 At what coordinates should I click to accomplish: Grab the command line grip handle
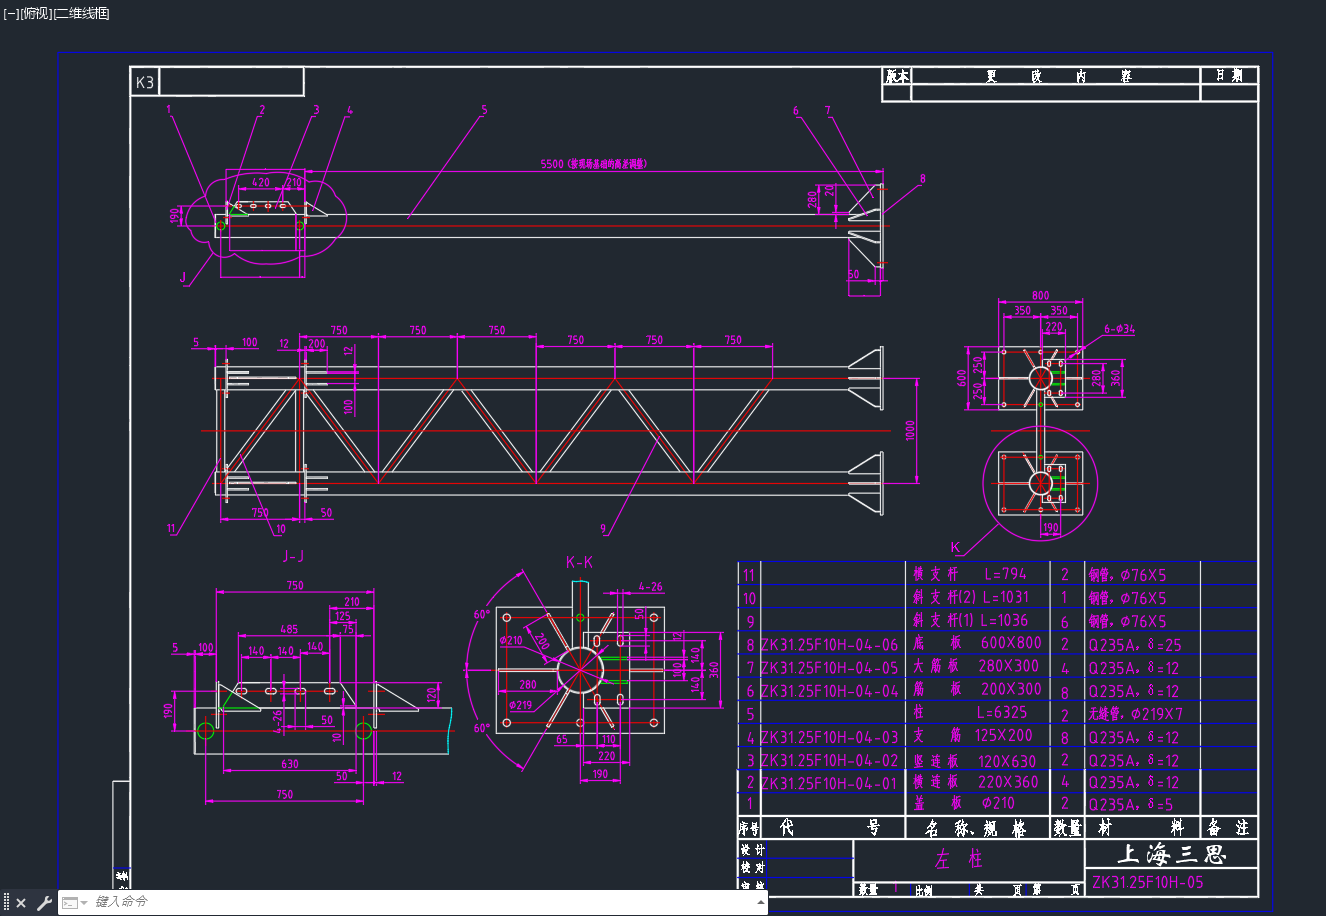pos(7,903)
